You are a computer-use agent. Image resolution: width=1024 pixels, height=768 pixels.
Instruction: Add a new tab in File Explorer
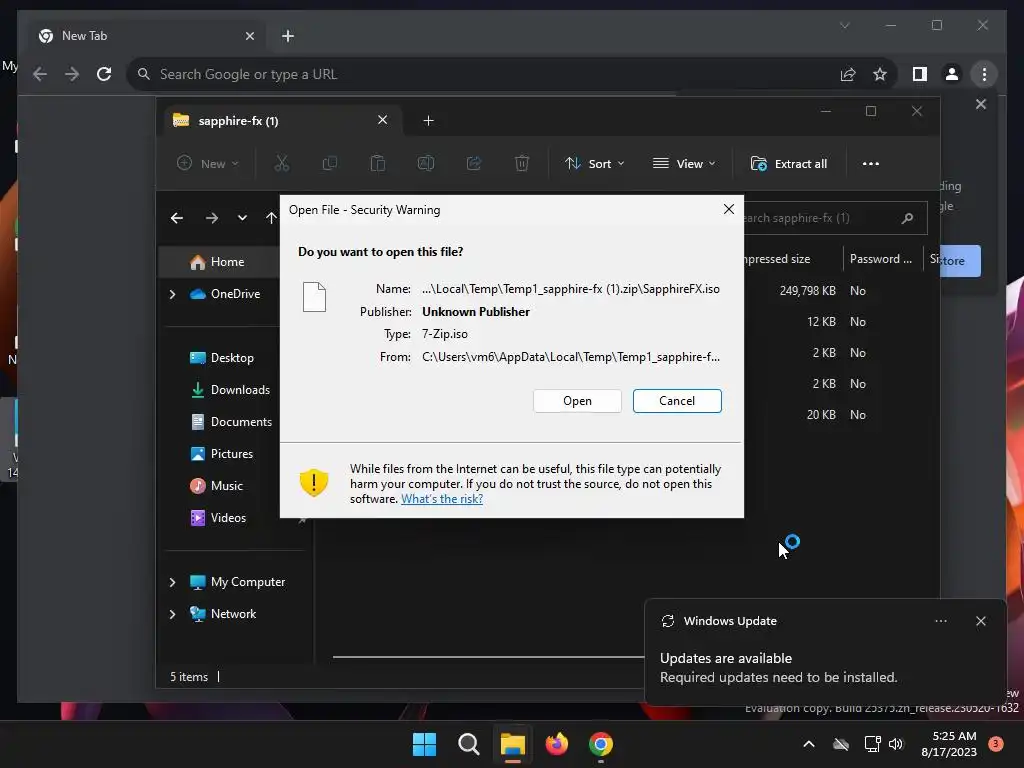coord(428,121)
